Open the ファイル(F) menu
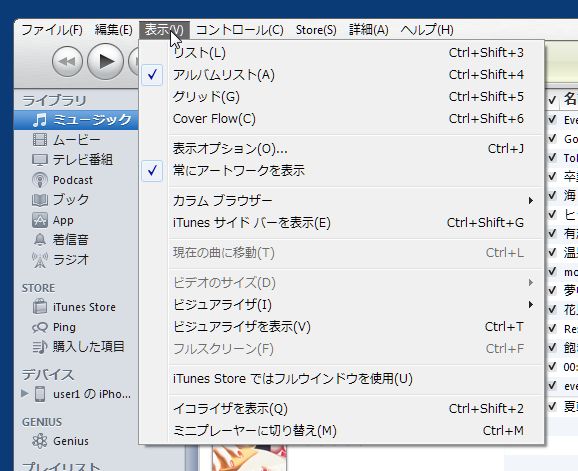The height and width of the screenshot is (471, 578). [x=52, y=30]
